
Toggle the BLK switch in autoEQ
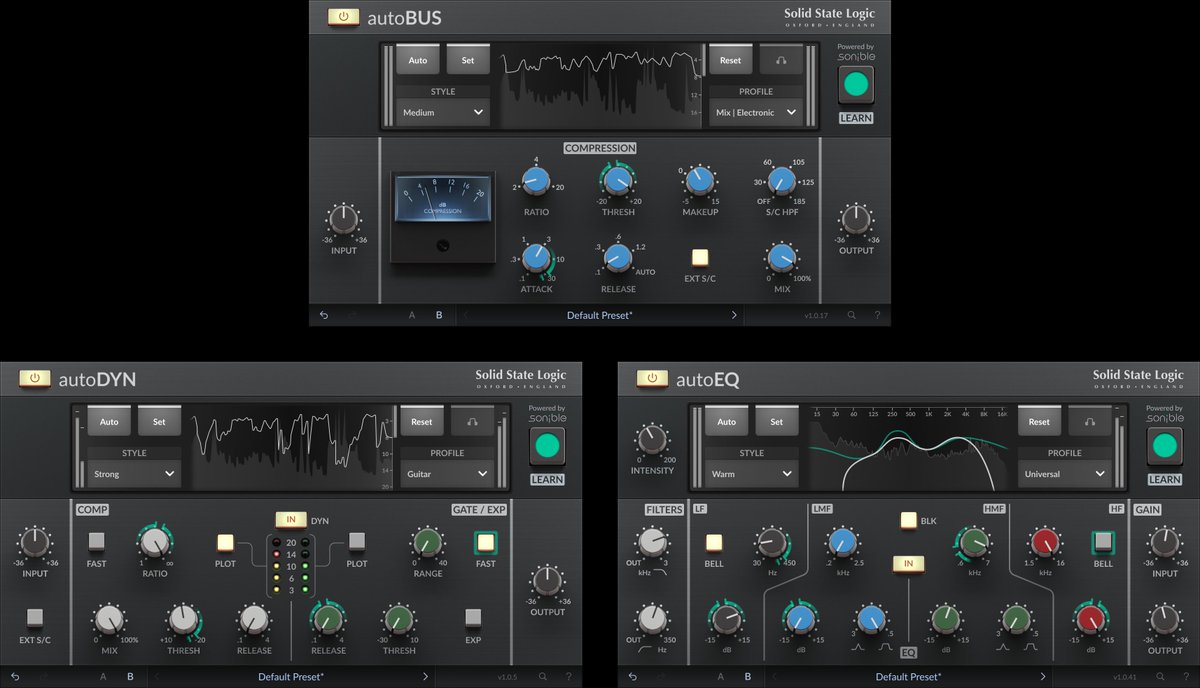908,520
